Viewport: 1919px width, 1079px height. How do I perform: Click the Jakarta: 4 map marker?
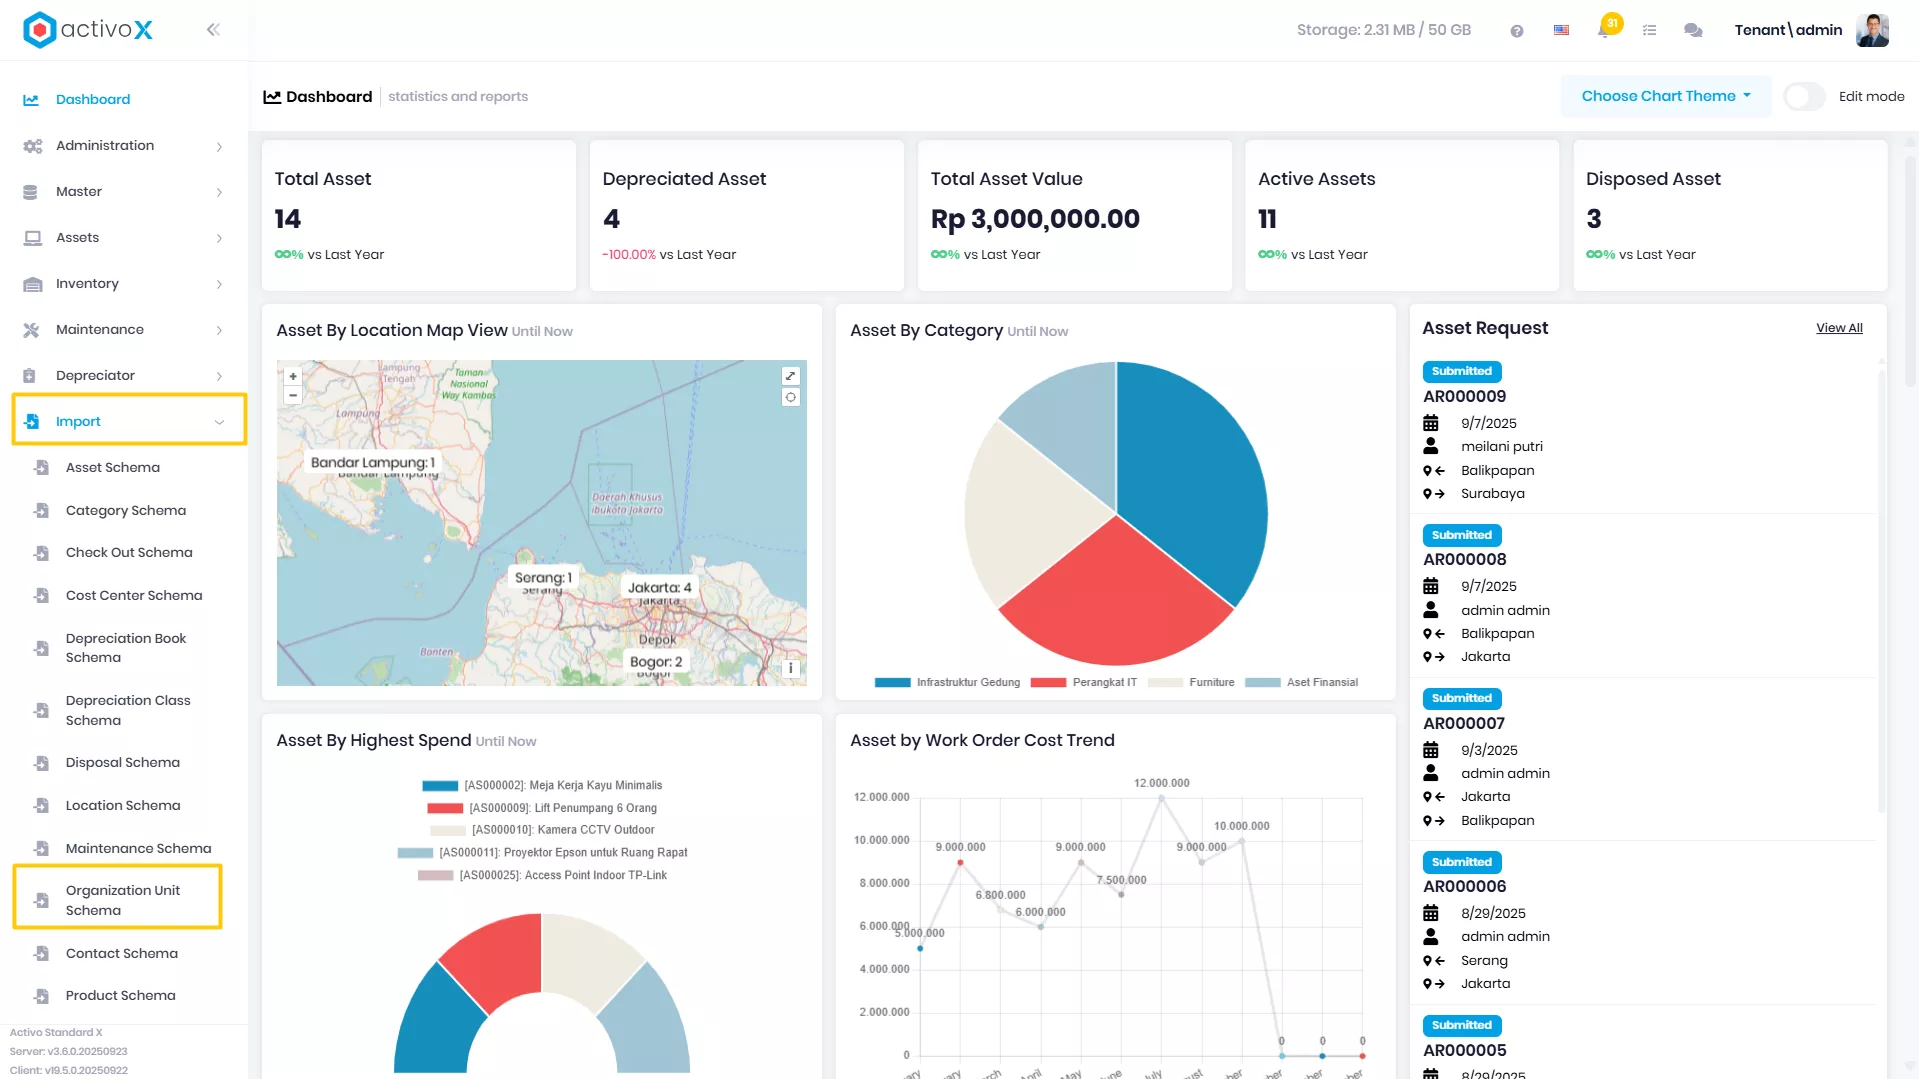(x=659, y=588)
